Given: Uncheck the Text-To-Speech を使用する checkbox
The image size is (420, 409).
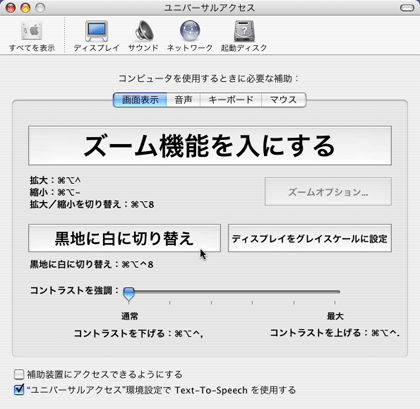Looking at the screenshot, I should 19,390.
